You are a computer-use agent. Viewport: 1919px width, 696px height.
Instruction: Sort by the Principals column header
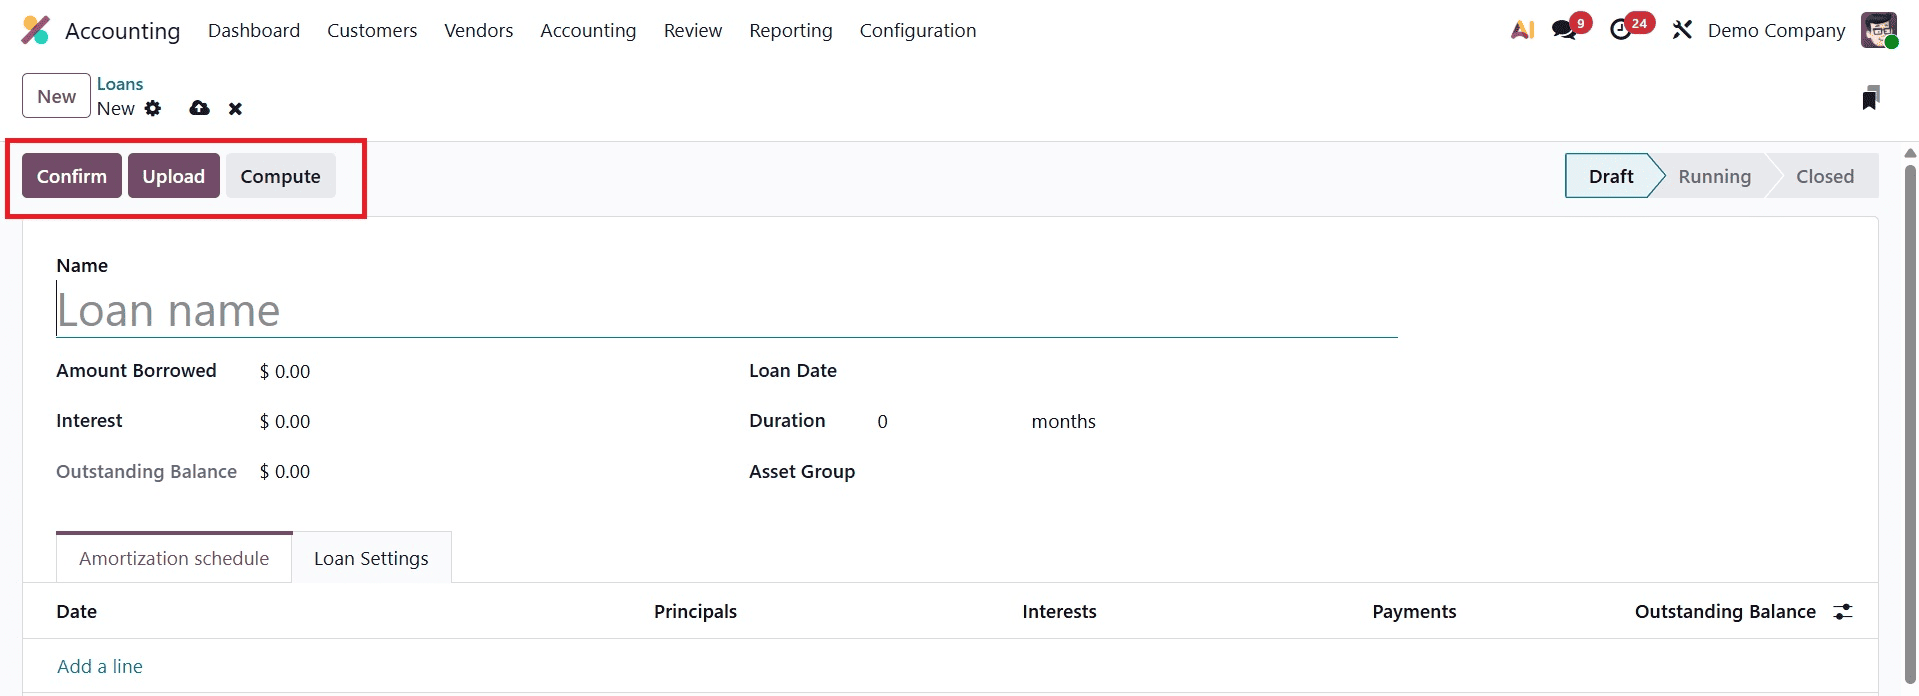pos(695,611)
